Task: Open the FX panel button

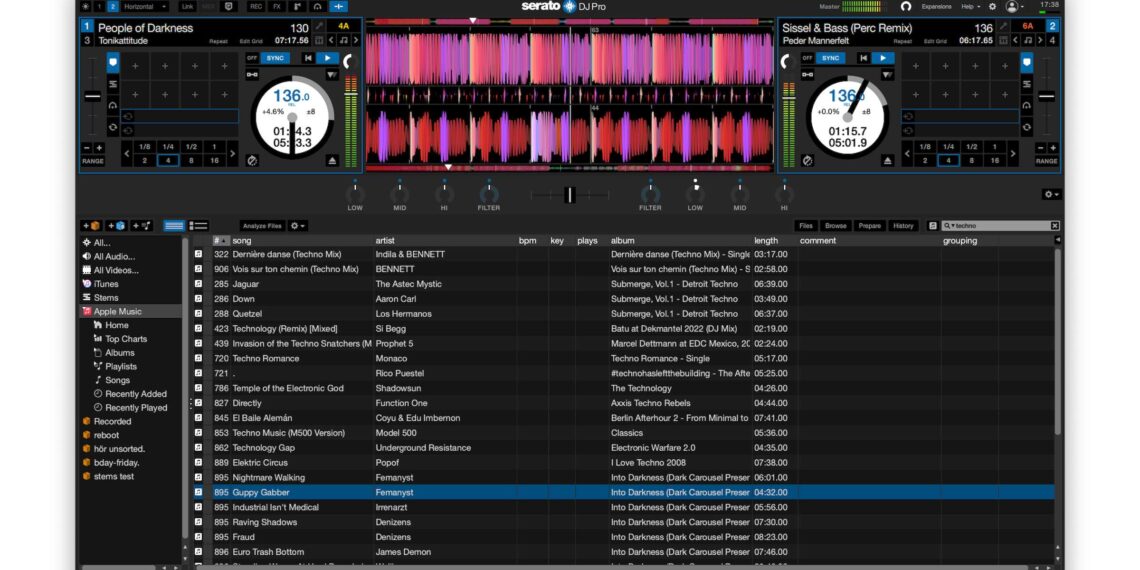Action: coord(277,6)
